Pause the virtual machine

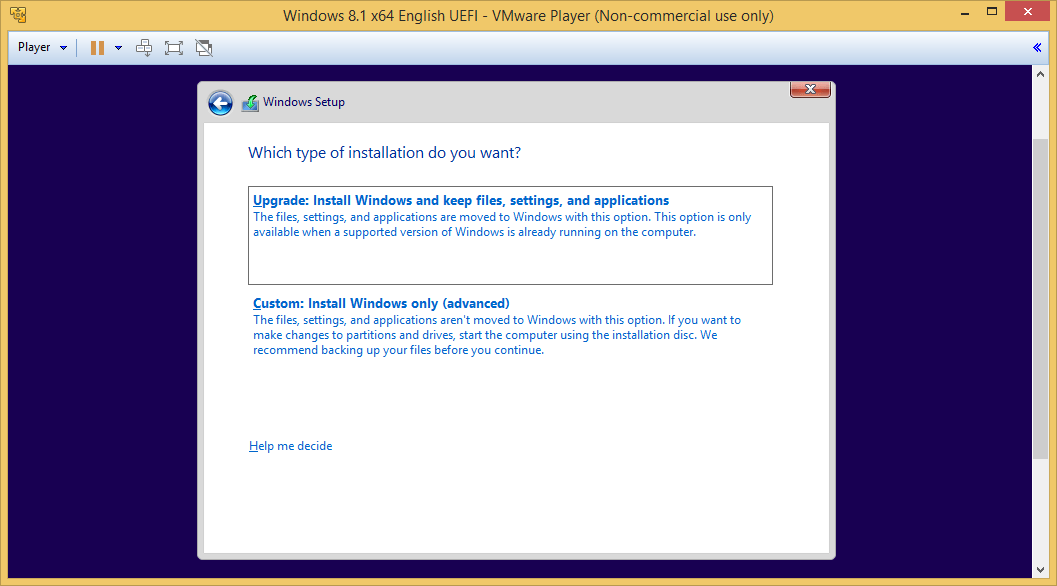(x=98, y=48)
